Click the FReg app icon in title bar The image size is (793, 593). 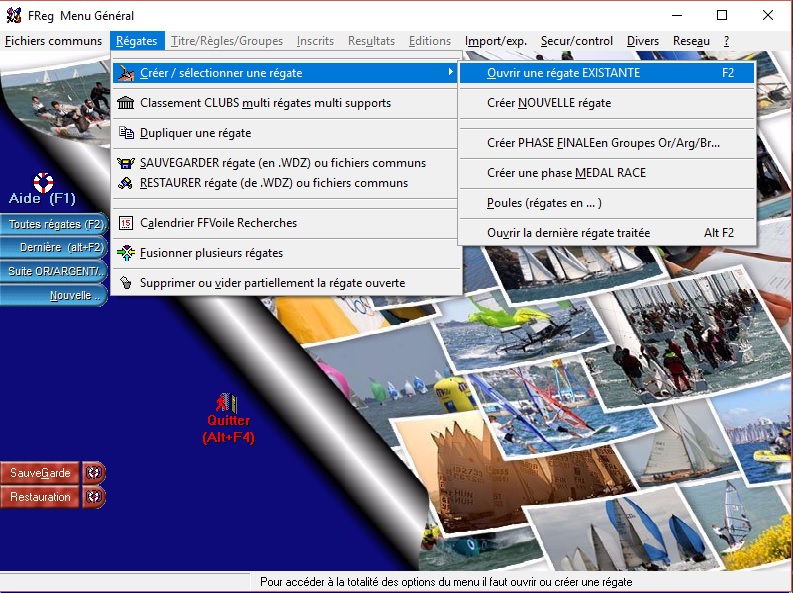(14, 15)
